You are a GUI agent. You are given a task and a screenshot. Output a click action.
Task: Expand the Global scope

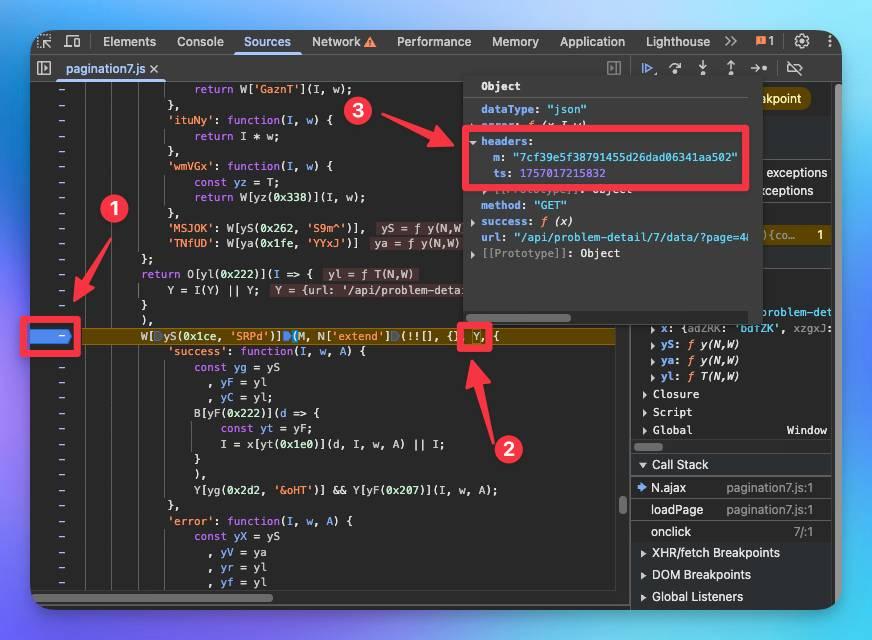point(645,430)
